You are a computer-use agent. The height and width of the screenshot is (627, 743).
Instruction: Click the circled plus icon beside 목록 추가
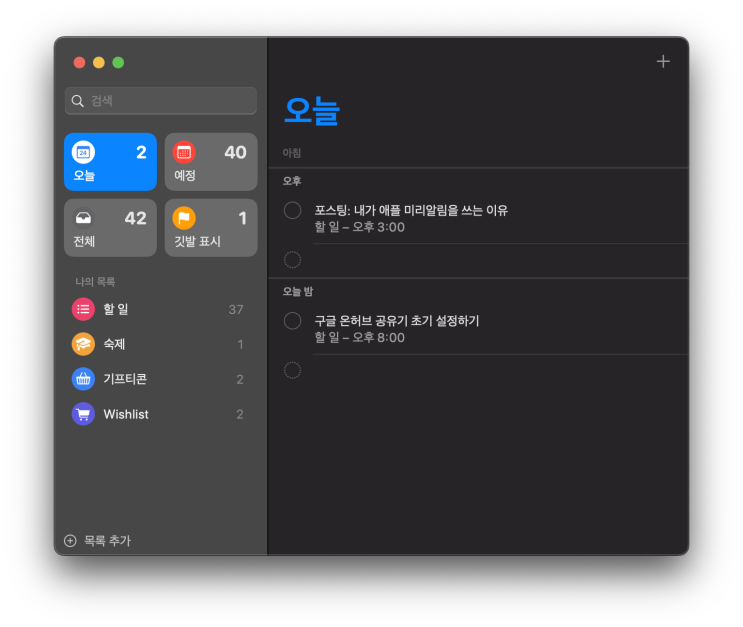[70, 541]
